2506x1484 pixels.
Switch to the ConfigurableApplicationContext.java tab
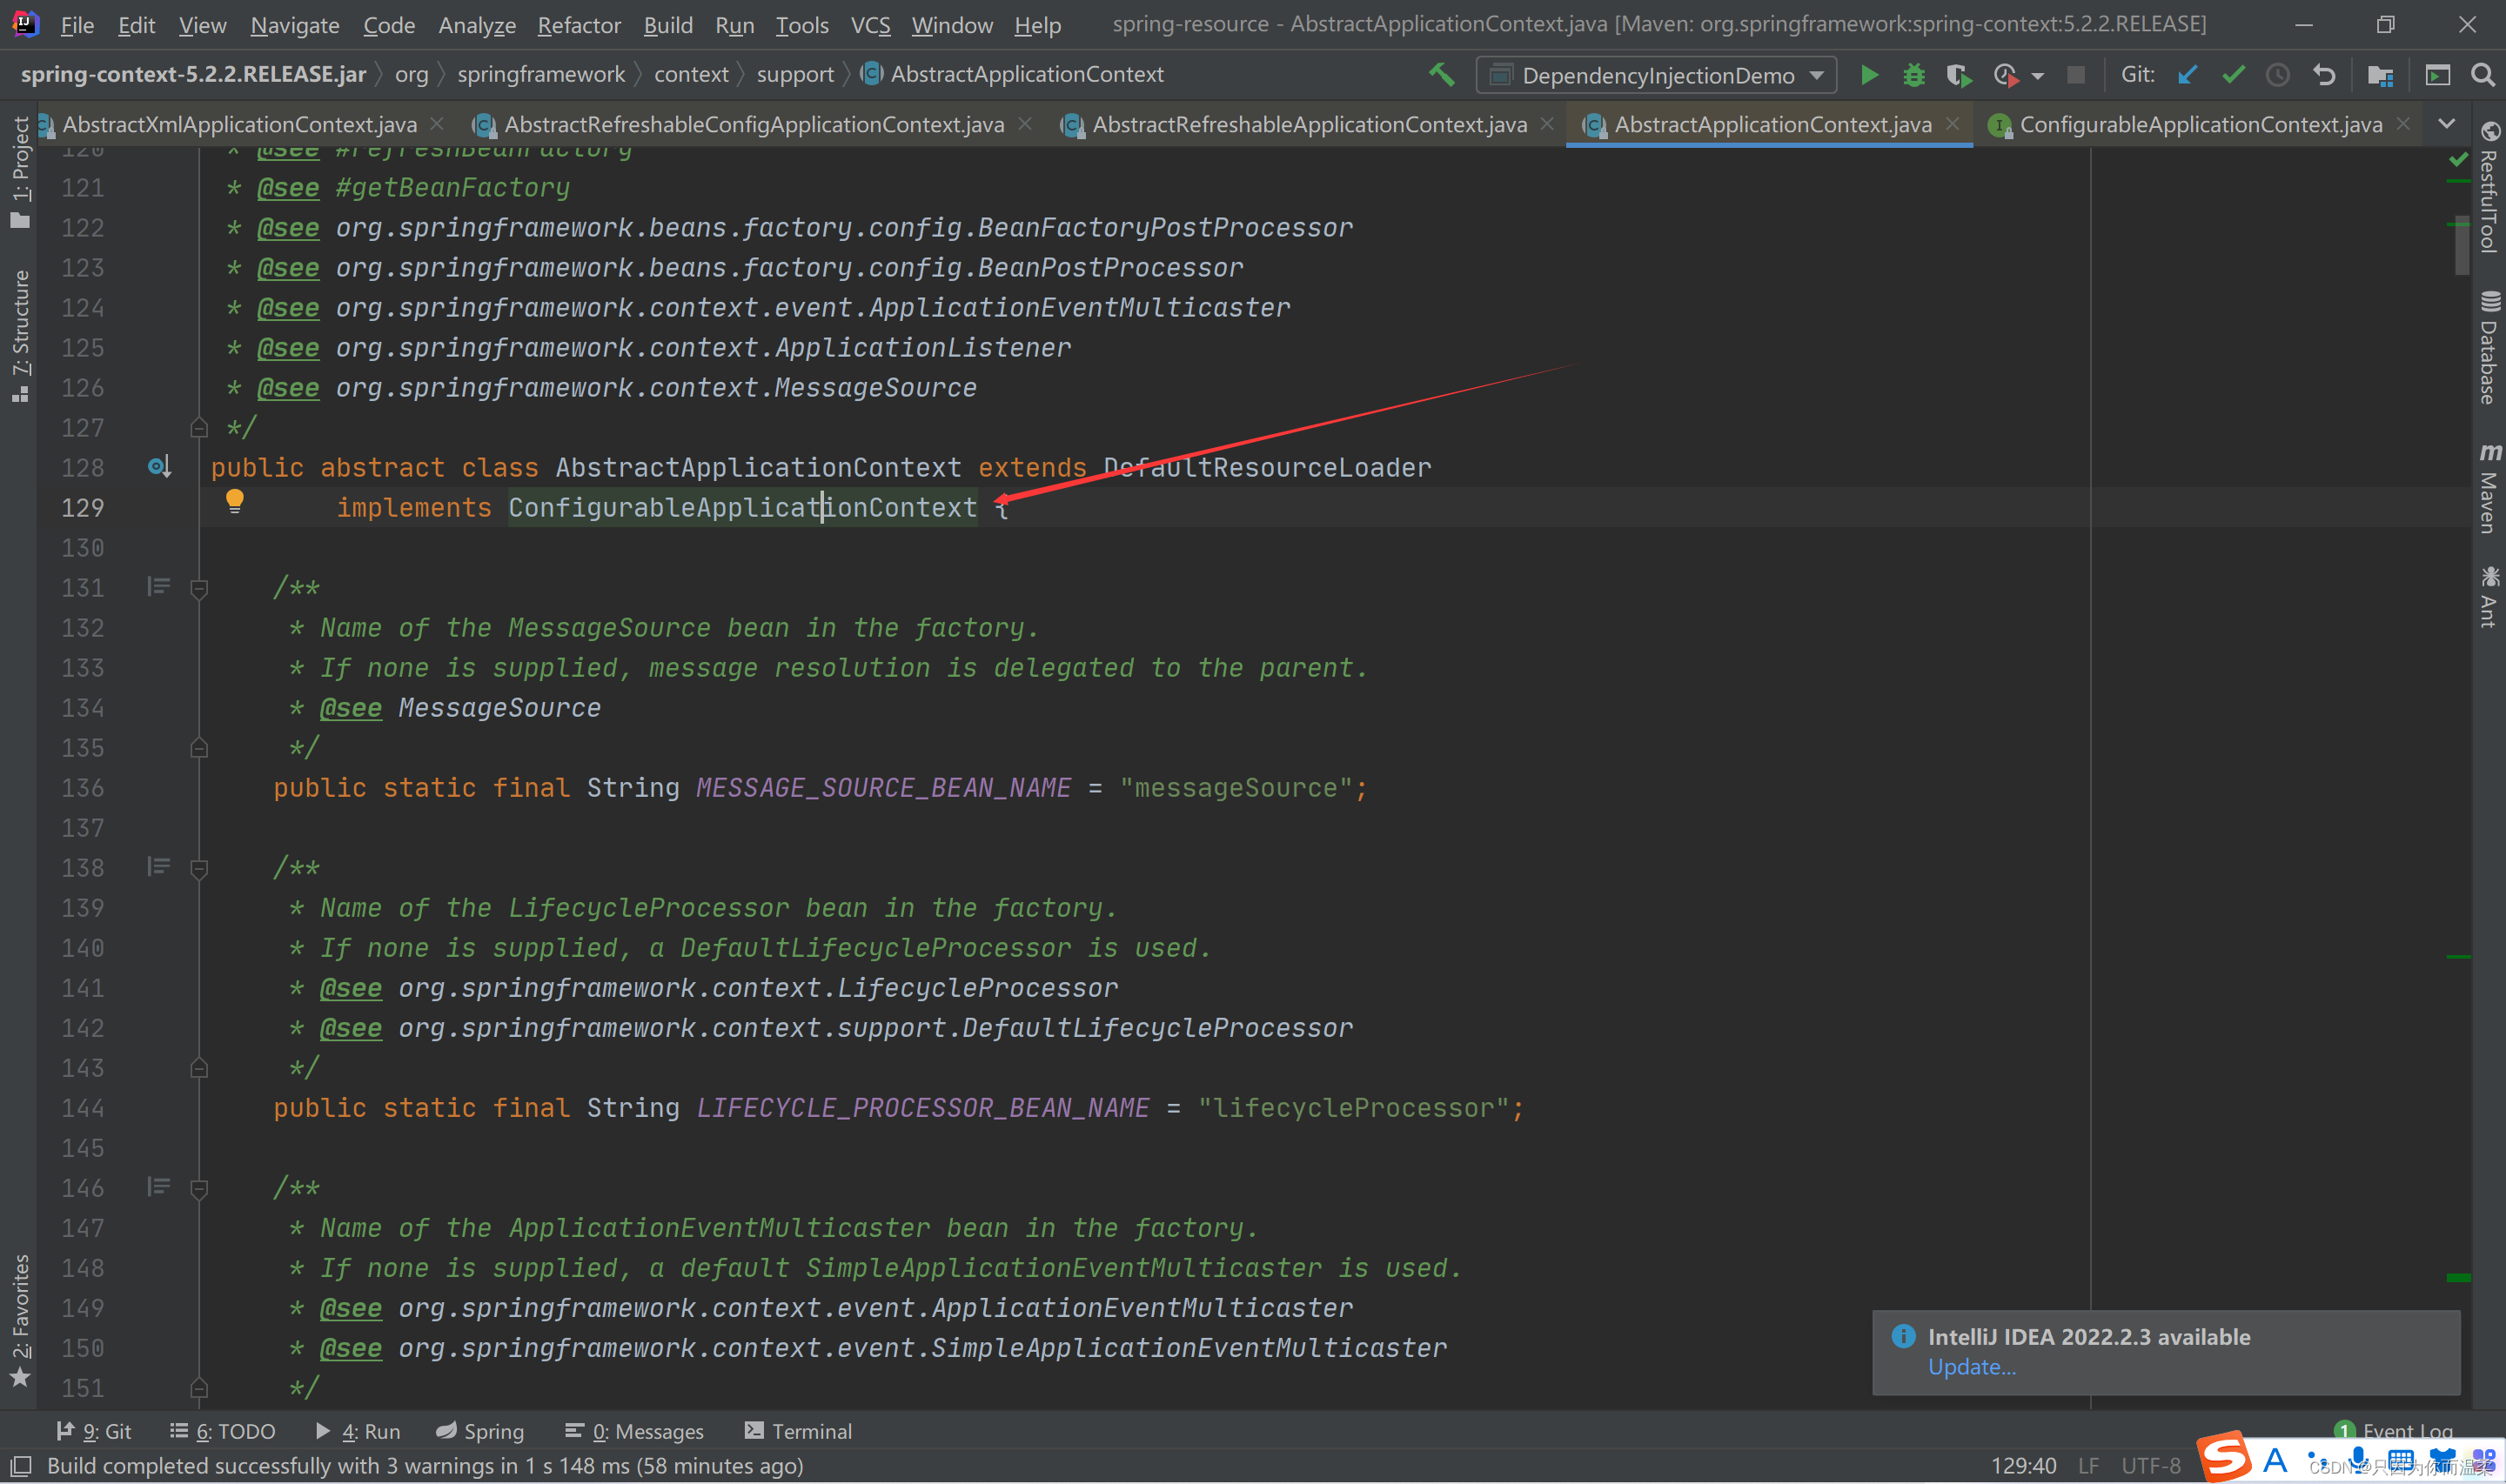tap(2199, 124)
